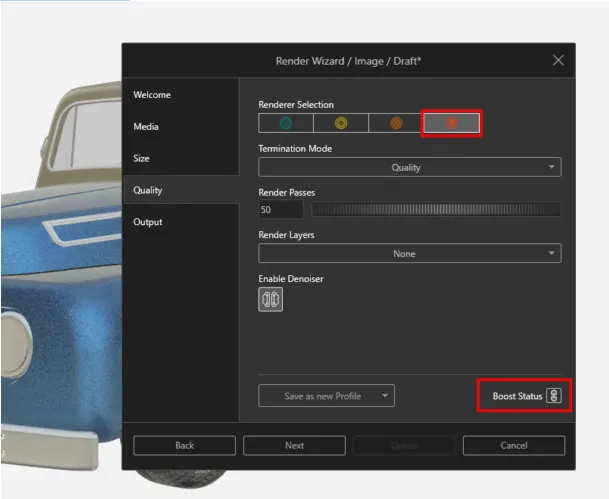The width and height of the screenshot is (609, 499).
Task: Click the Boost Status label
Action: tap(517, 396)
